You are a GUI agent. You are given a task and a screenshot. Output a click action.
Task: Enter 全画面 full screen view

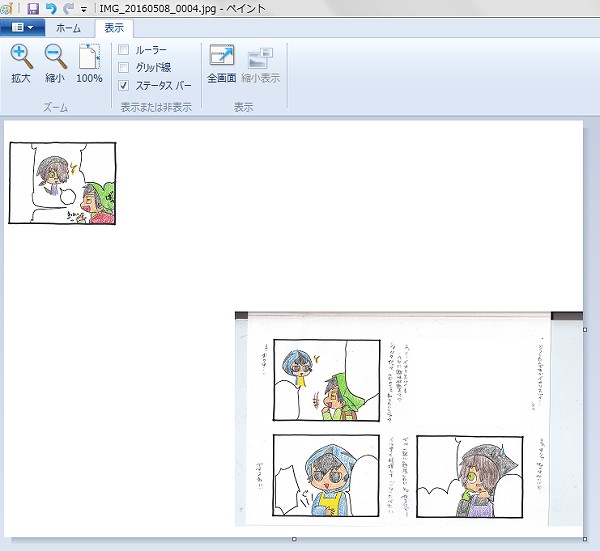[x=221, y=64]
